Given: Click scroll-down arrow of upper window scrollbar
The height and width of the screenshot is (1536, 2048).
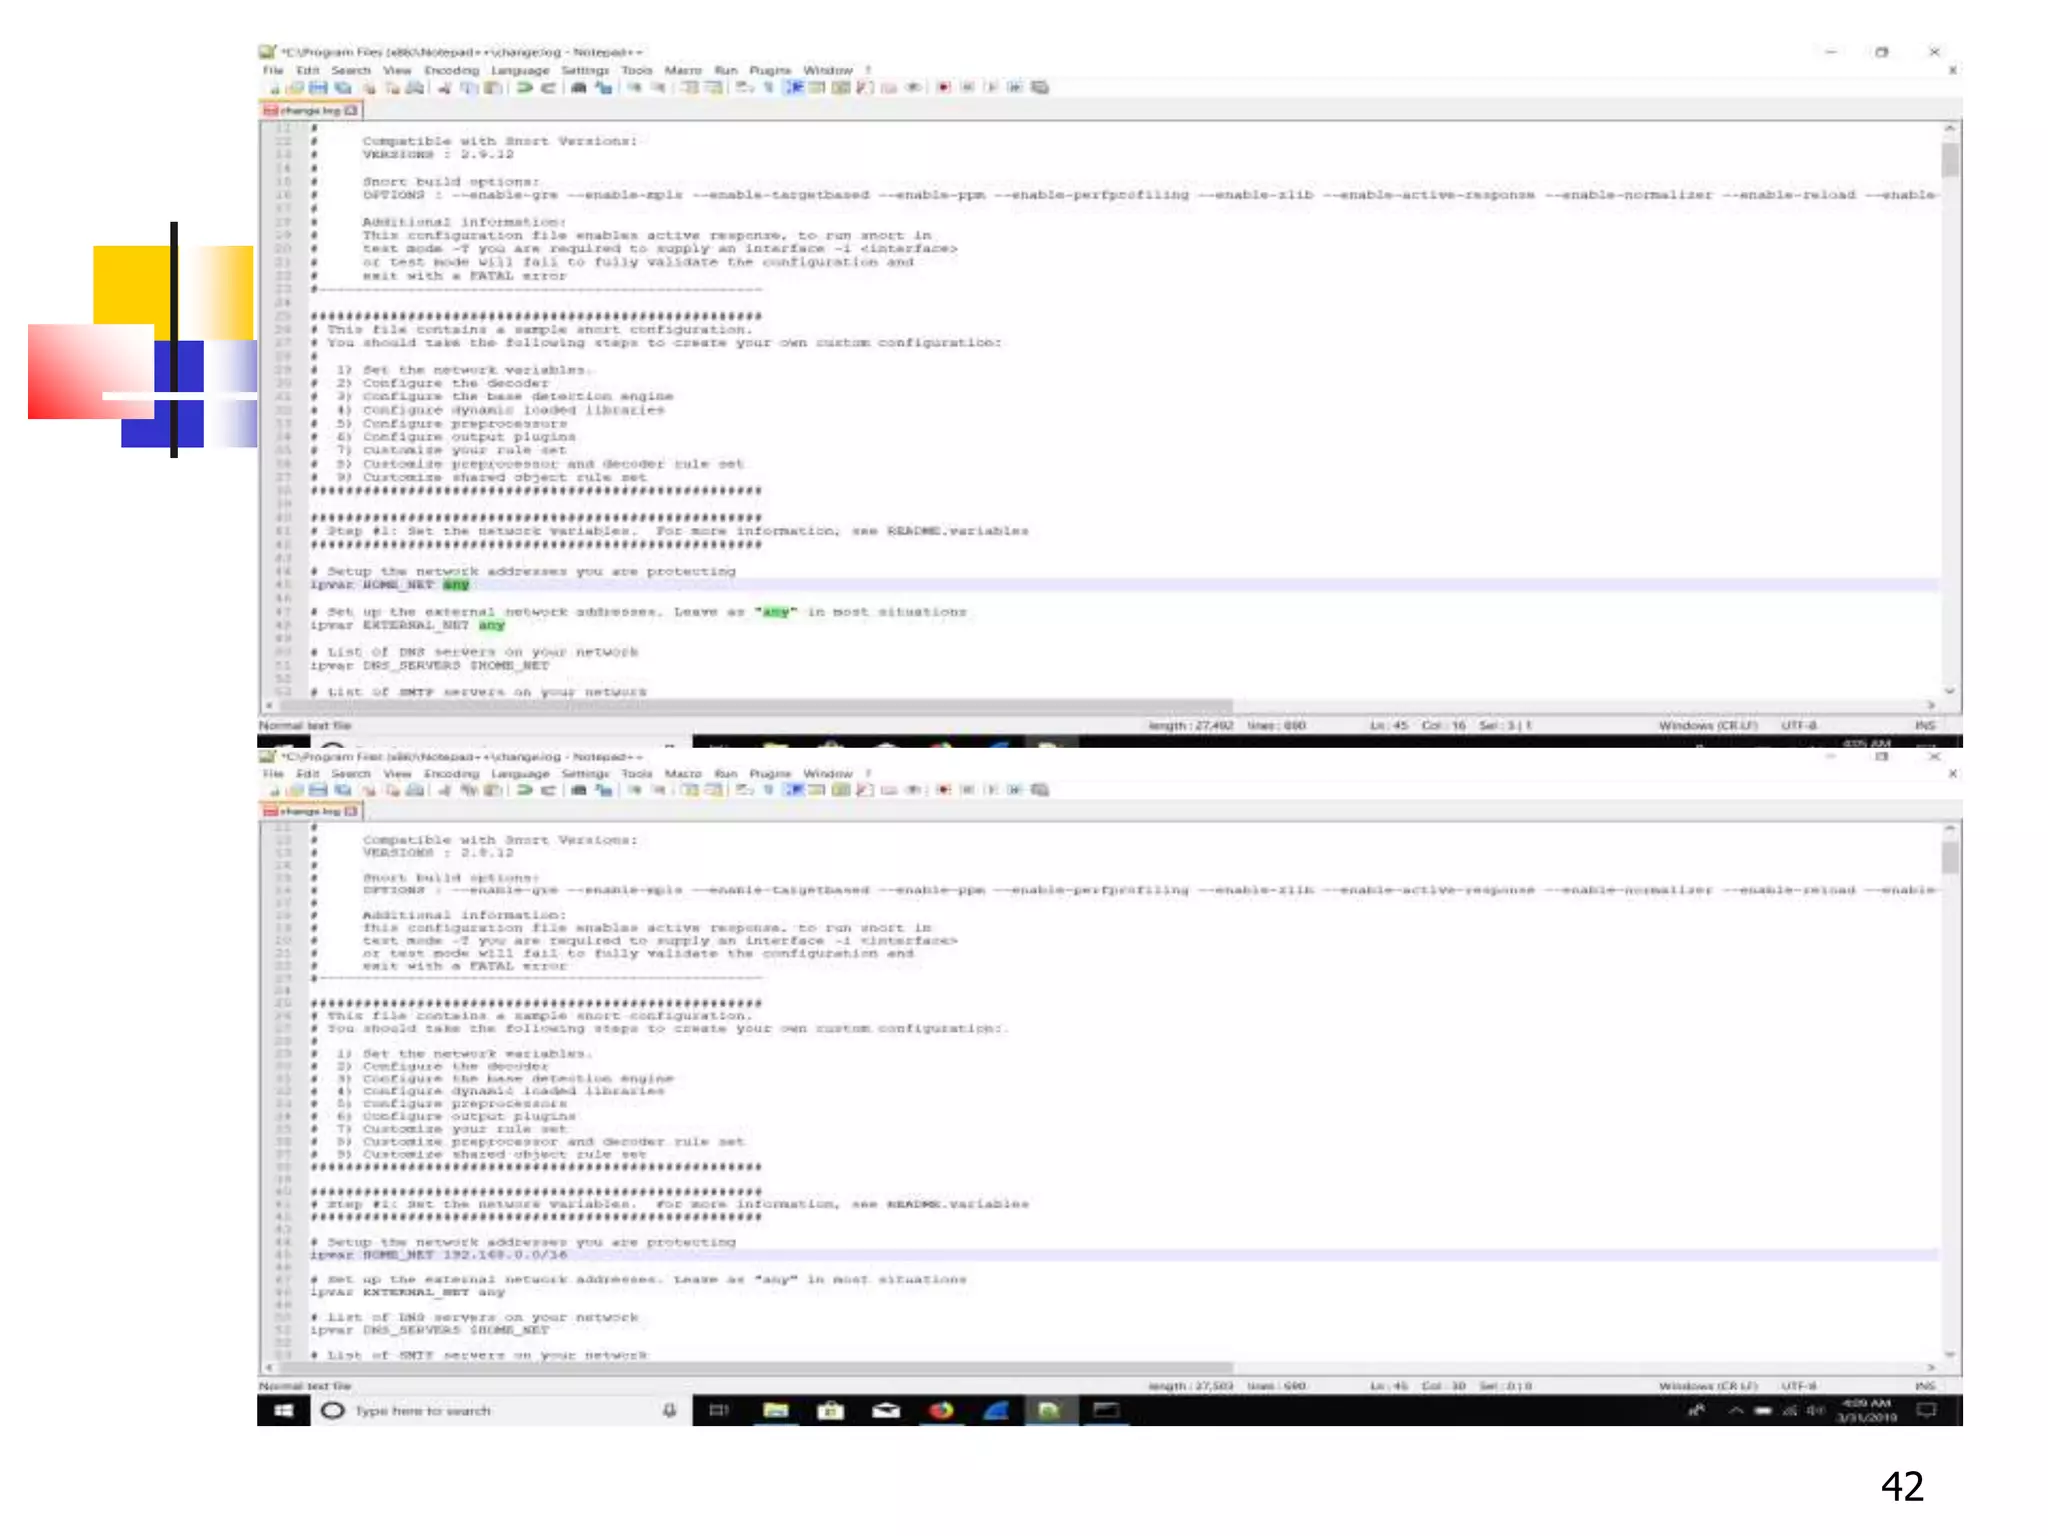Looking at the screenshot, I should [x=1950, y=691].
